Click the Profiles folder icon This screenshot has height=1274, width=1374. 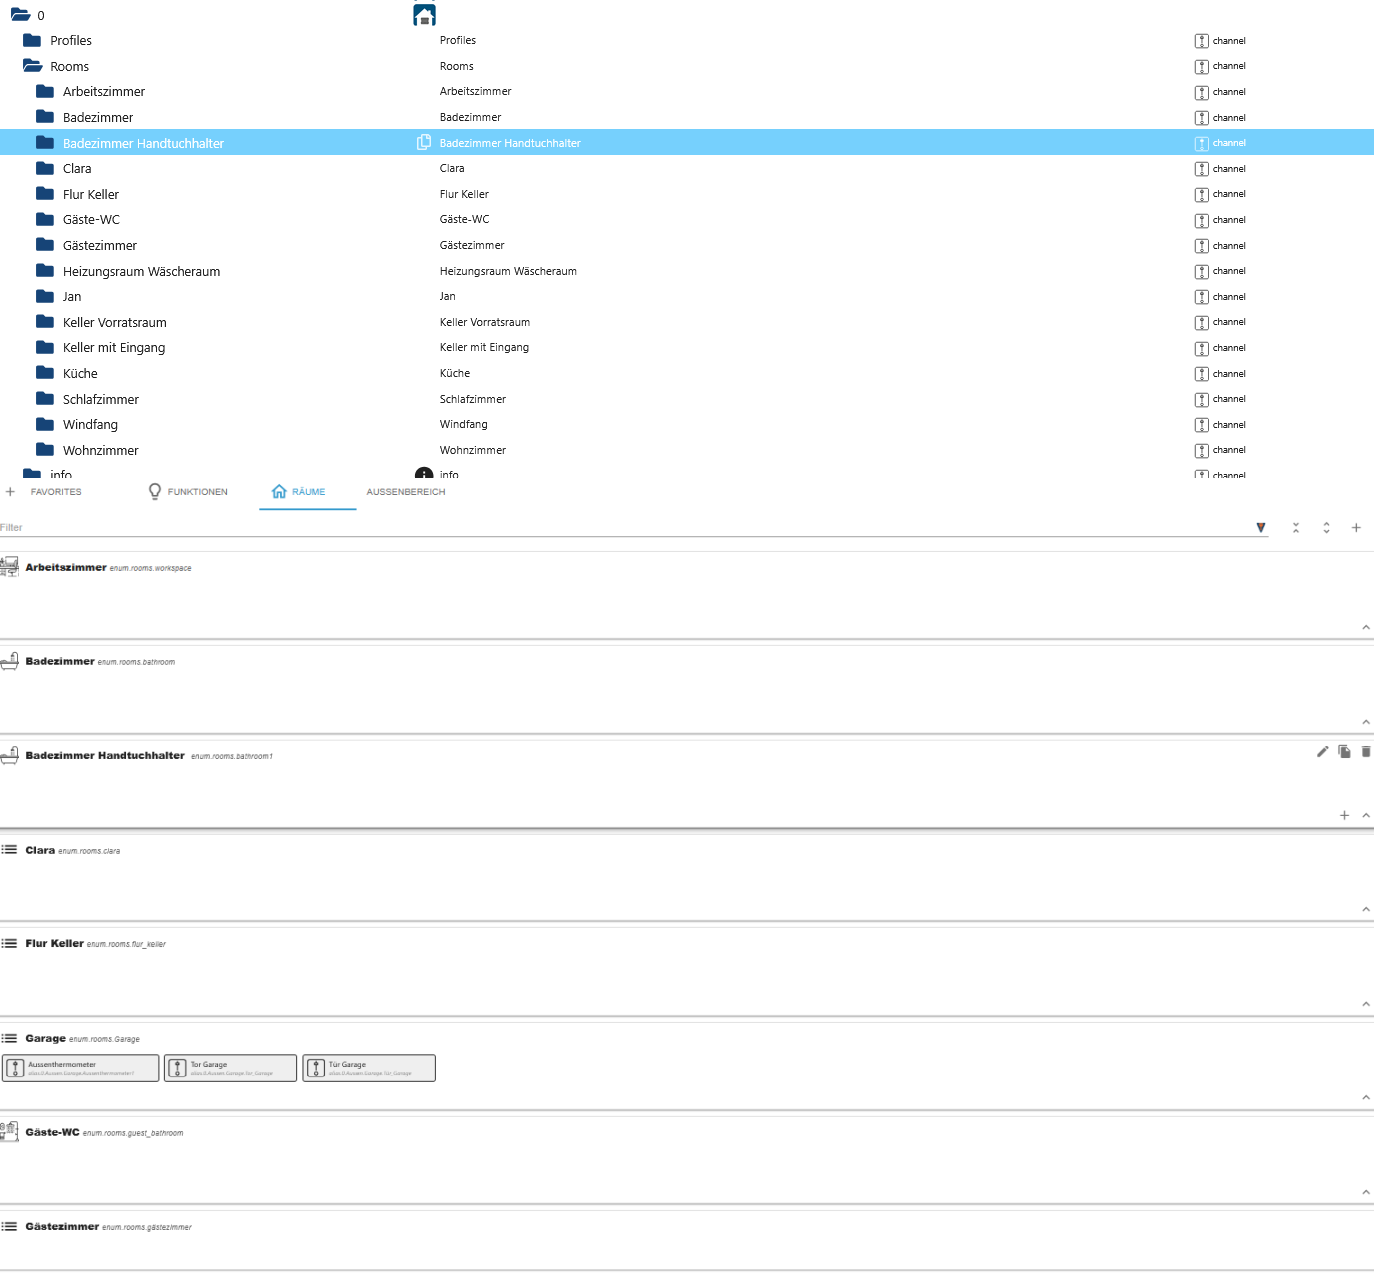point(32,40)
